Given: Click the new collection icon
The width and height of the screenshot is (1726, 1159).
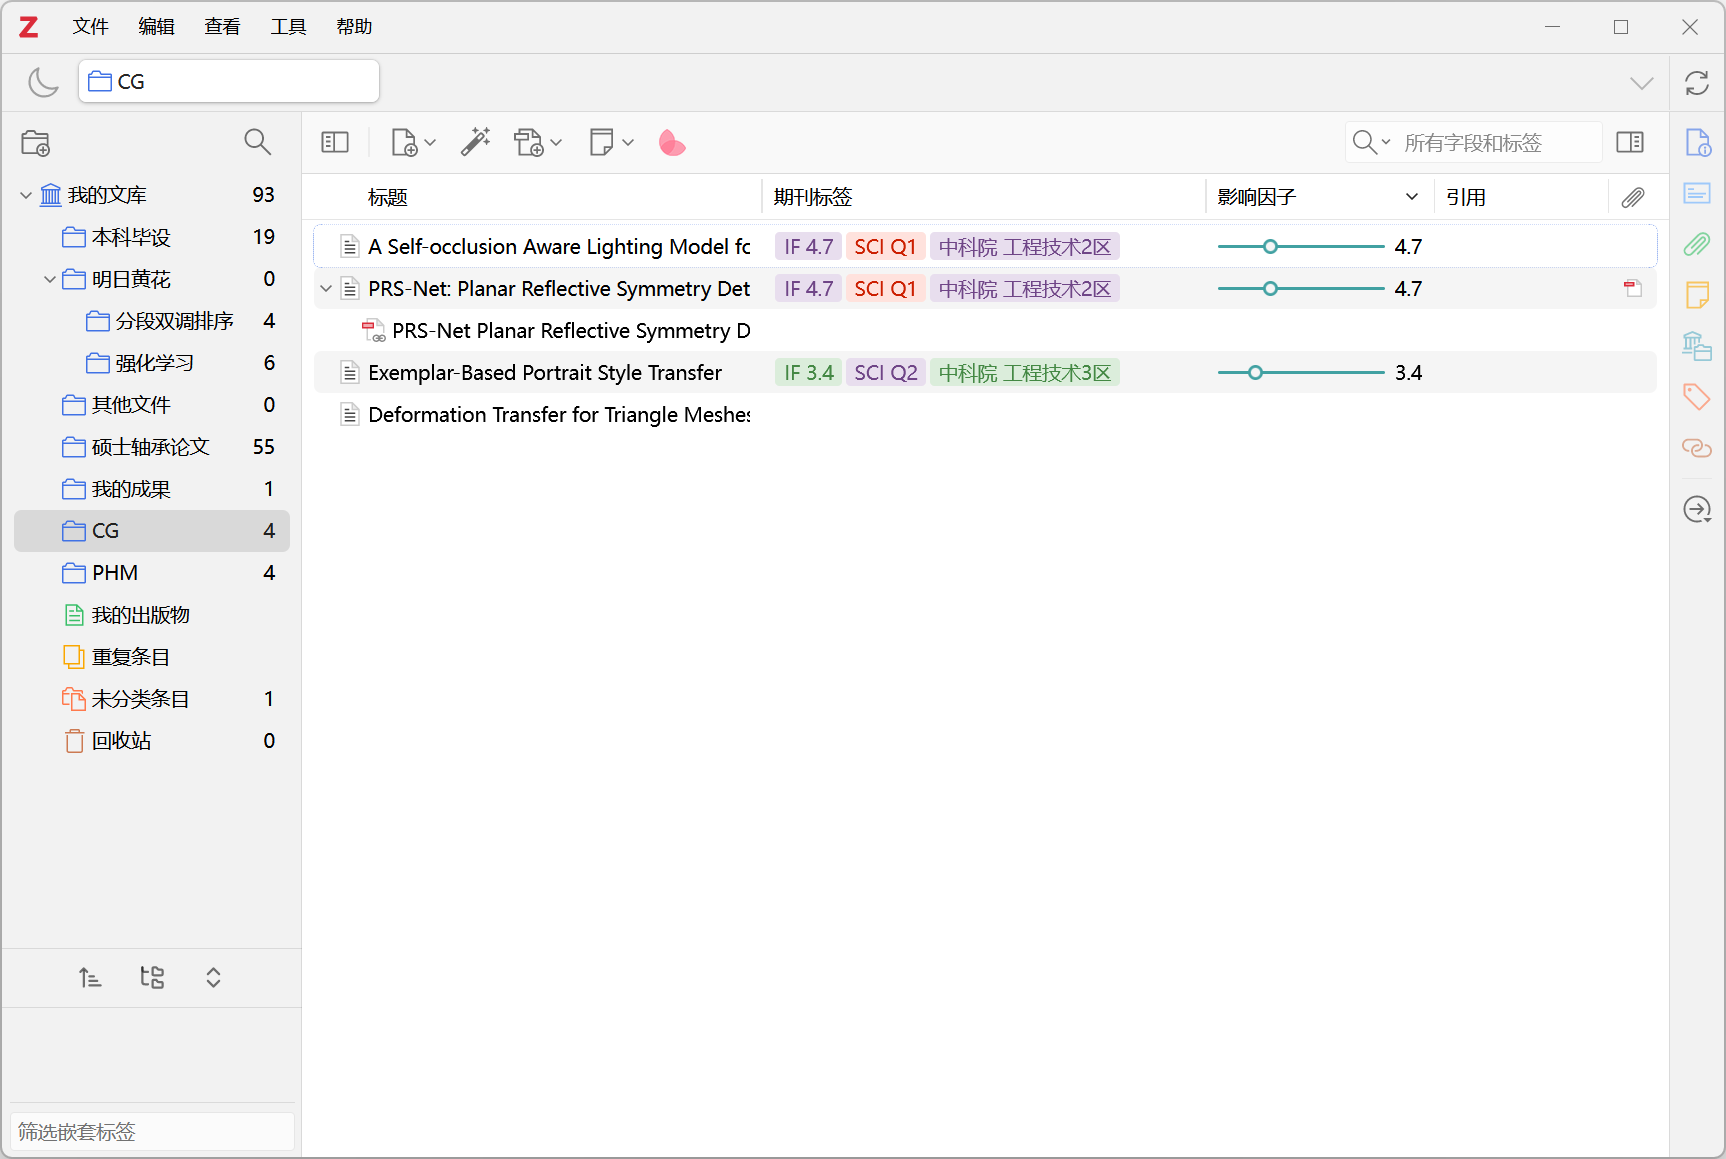Looking at the screenshot, I should 36,143.
